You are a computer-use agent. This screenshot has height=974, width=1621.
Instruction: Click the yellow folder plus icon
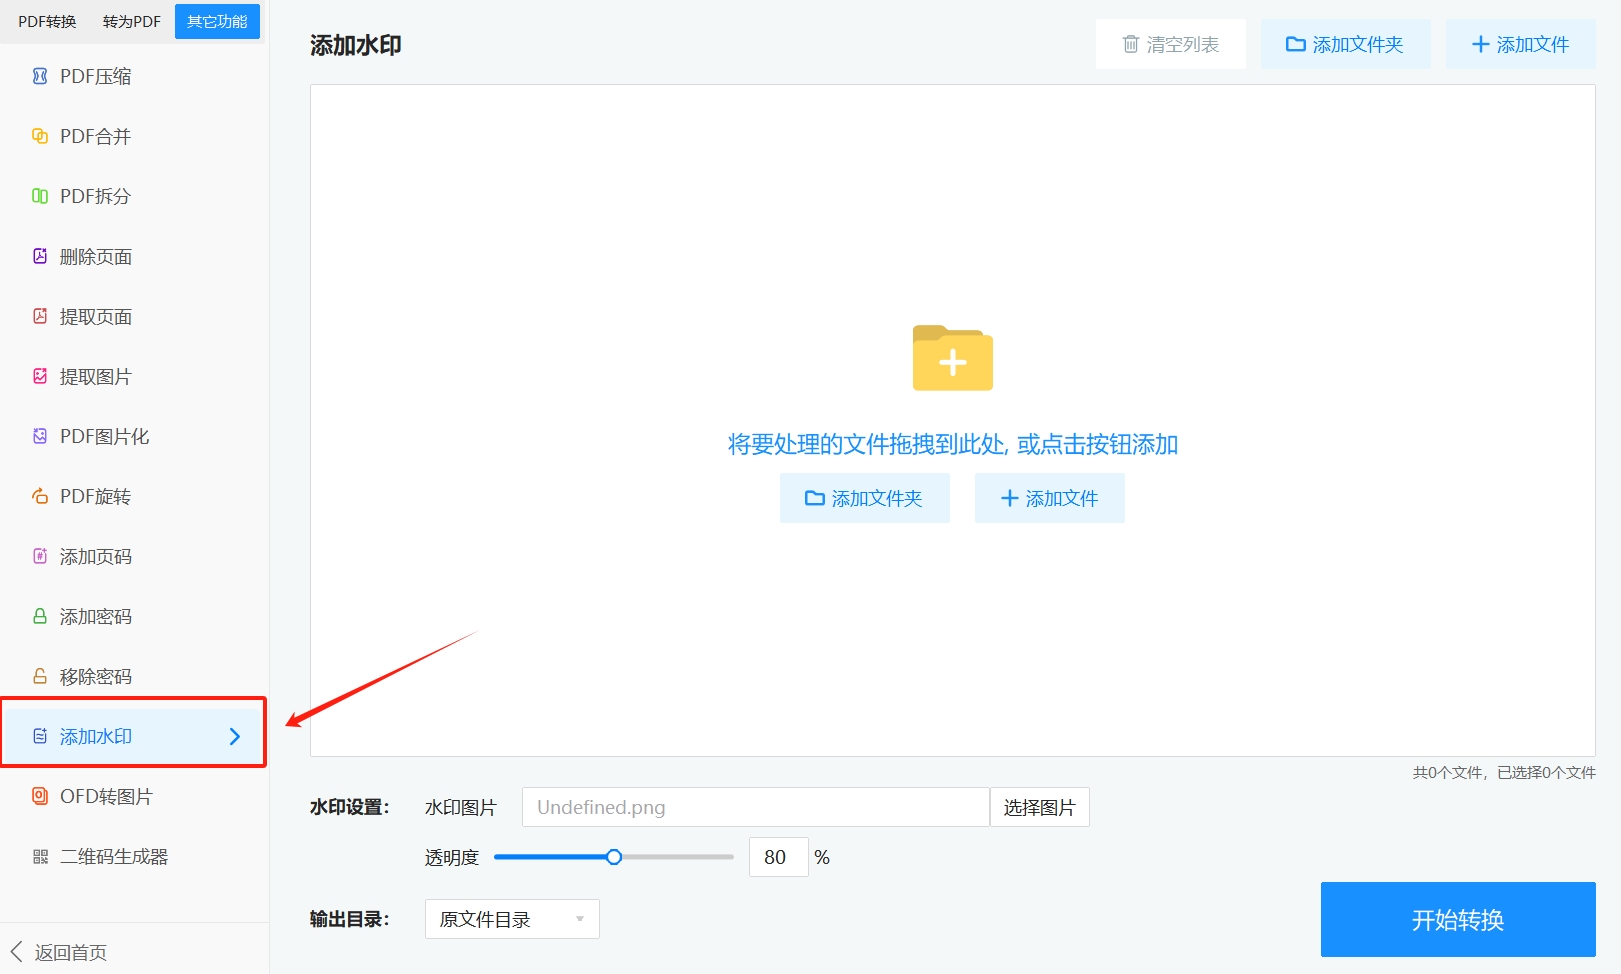point(953,357)
